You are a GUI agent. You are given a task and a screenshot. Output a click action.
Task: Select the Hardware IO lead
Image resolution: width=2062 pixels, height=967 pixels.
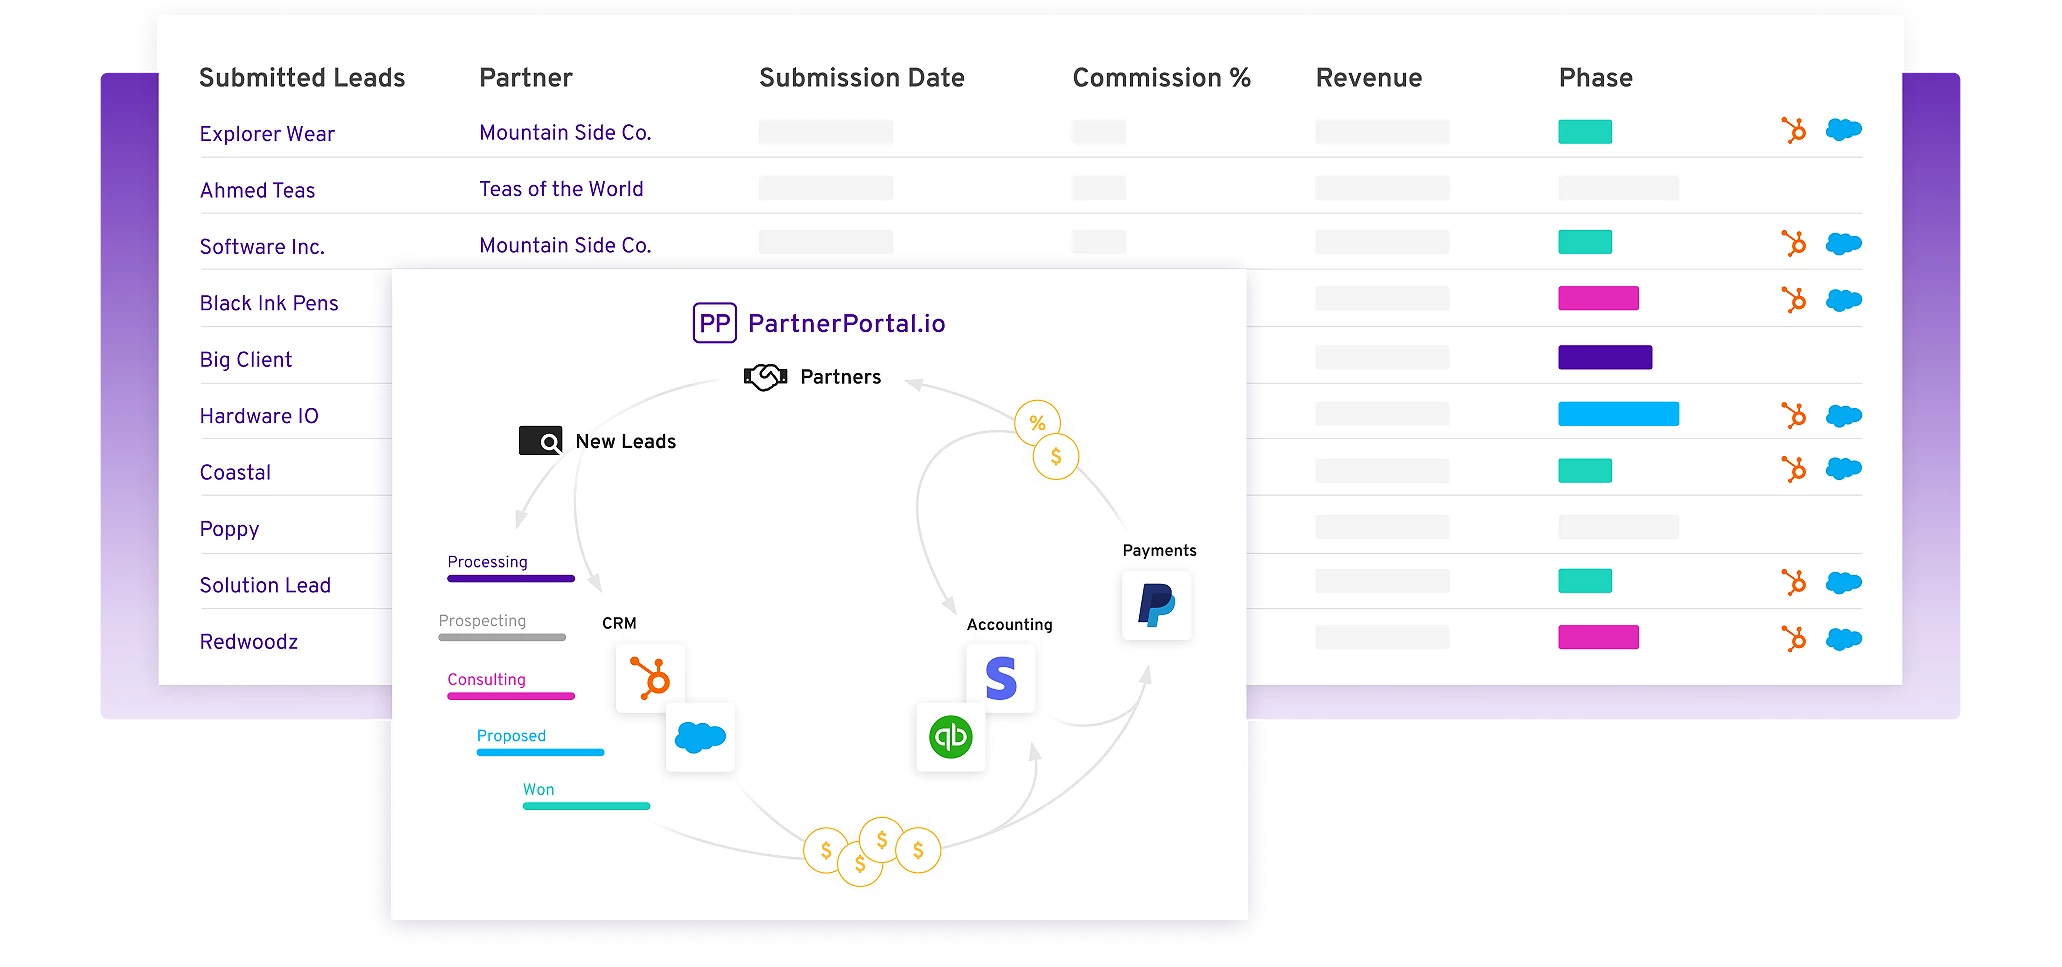coord(259,416)
